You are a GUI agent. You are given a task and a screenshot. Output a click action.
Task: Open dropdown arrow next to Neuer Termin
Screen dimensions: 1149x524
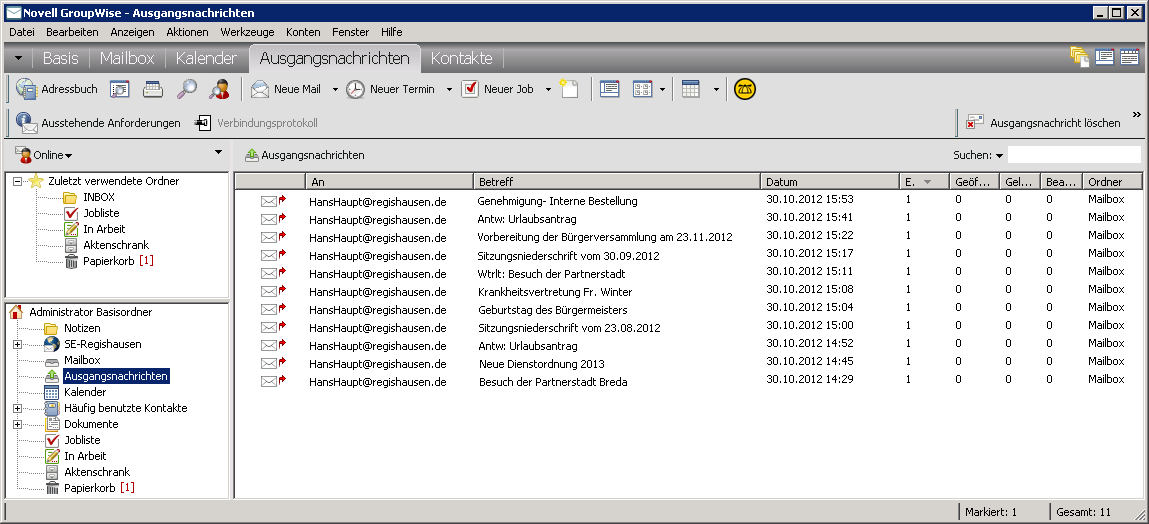point(449,90)
